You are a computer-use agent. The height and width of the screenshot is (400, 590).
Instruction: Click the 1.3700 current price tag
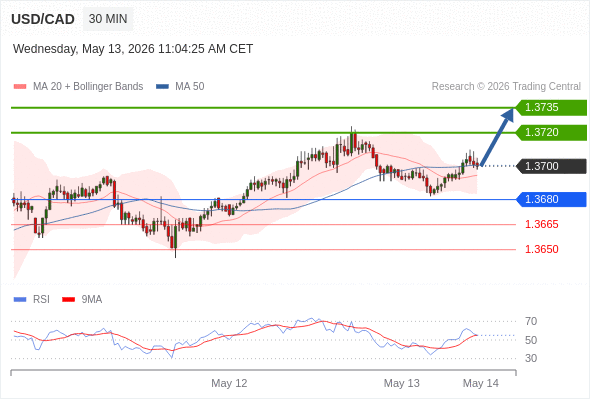coord(551,166)
